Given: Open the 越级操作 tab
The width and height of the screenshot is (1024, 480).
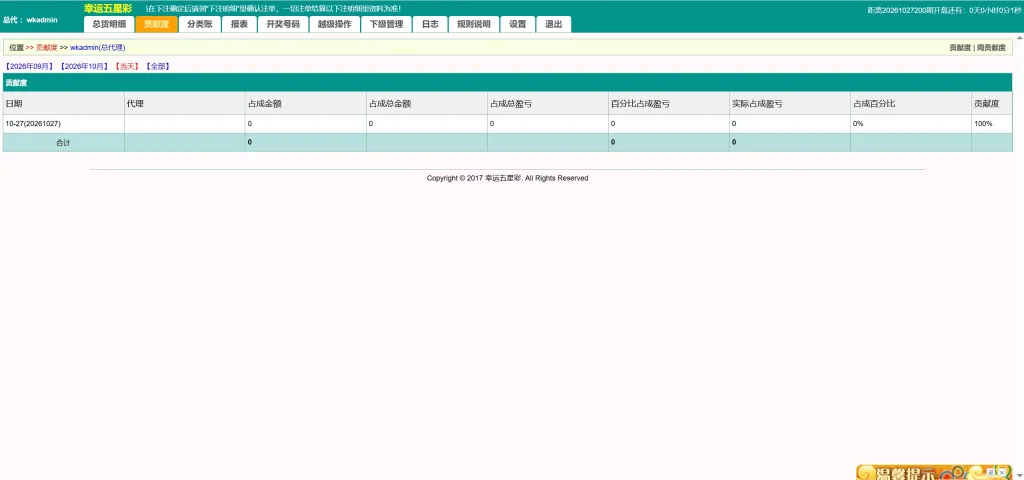Looking at the screenshot, I should [x=334, y=24].
